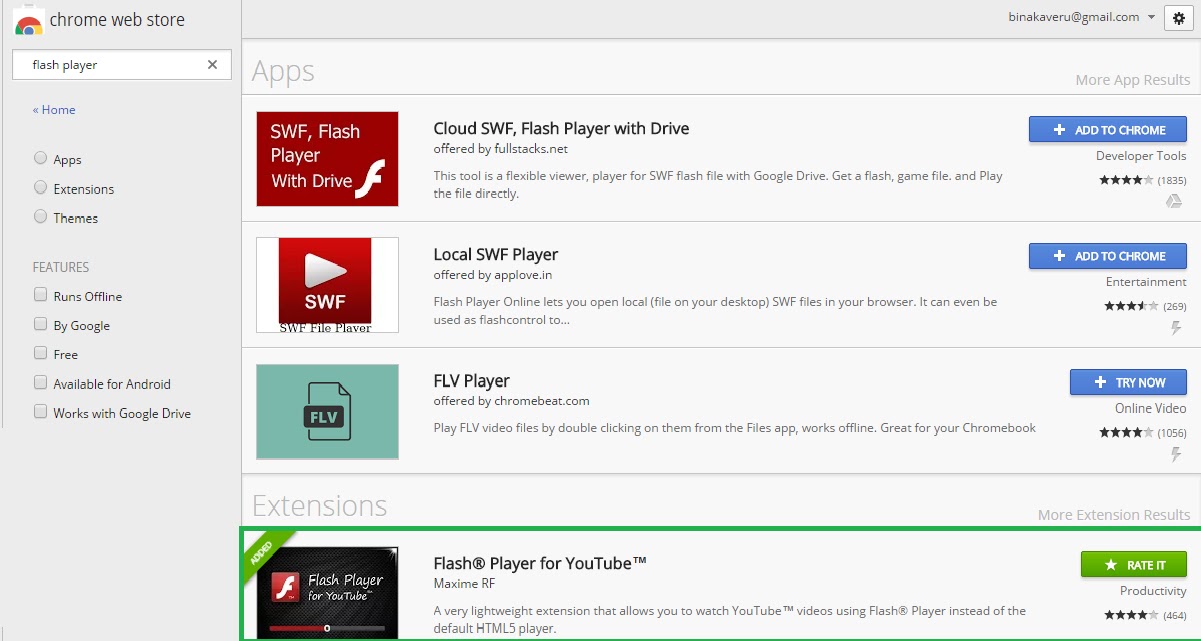Click the offline lightning icon under FLV Player
1201x641 pixels.
pyautogui.click(x=1177, y=455)
